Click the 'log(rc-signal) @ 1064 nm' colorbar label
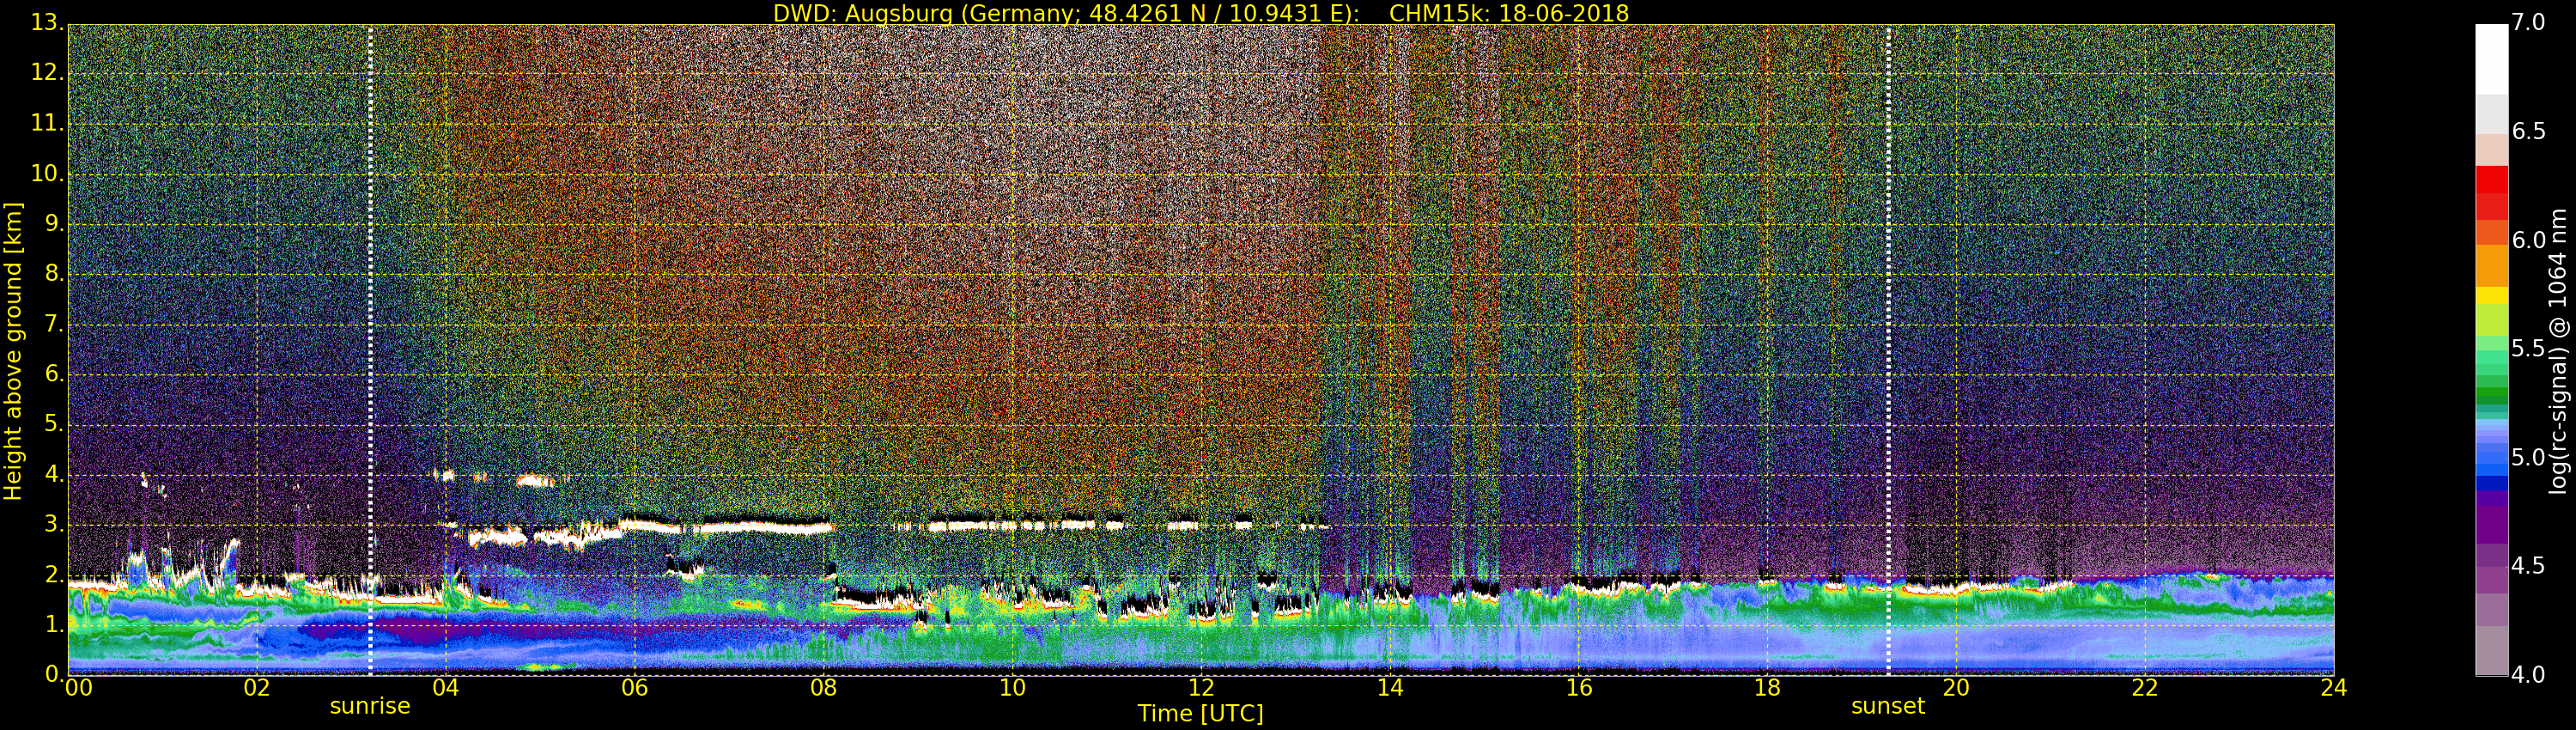Screen dimensions: 2576x730 [2558, 350]
